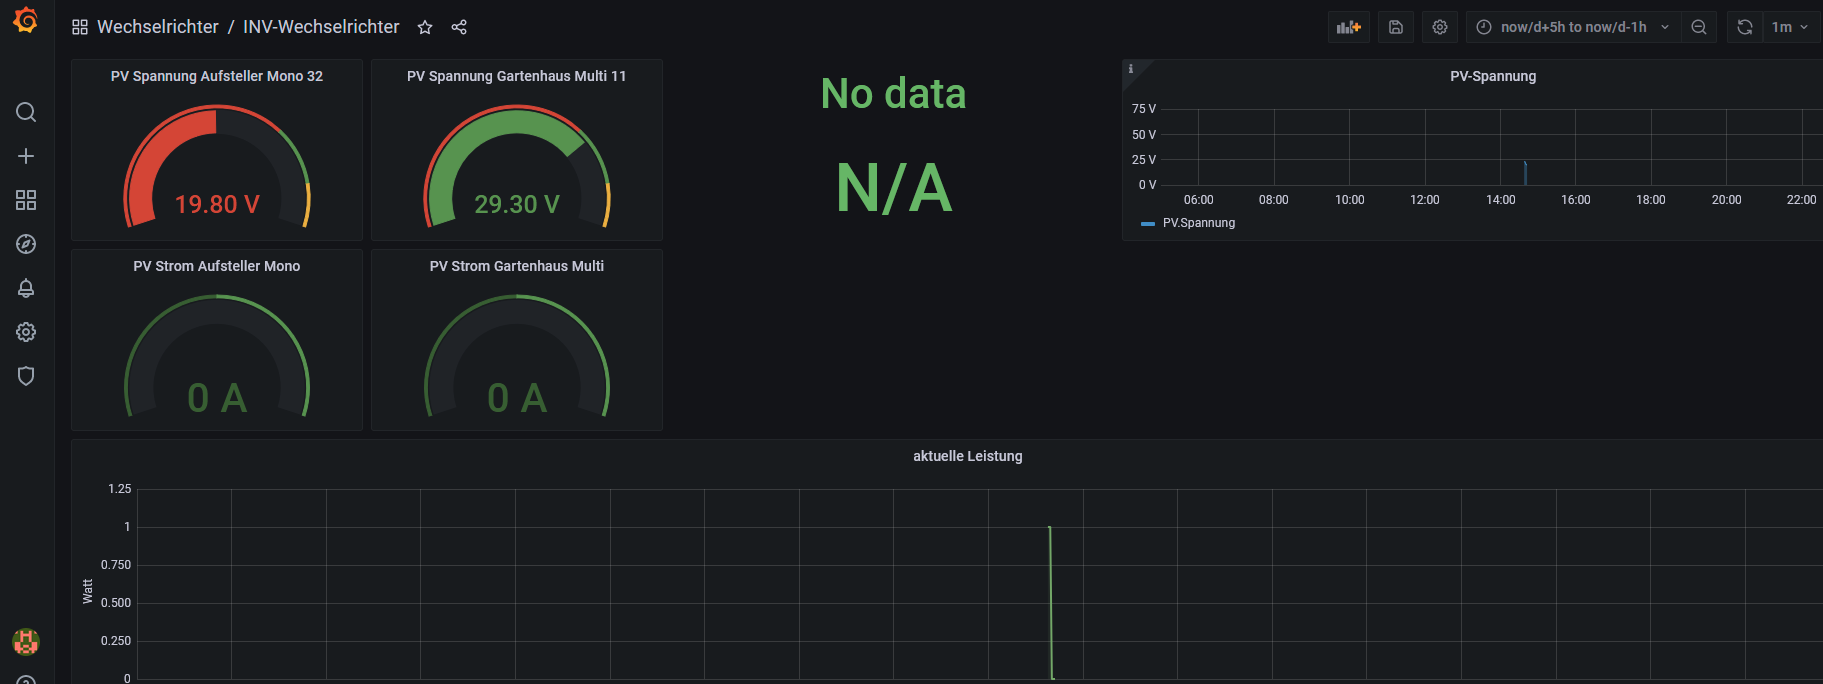1823x684 pixels.
Task: Toggle the PV.Spannung legend series
Action: click(1198, 223)
